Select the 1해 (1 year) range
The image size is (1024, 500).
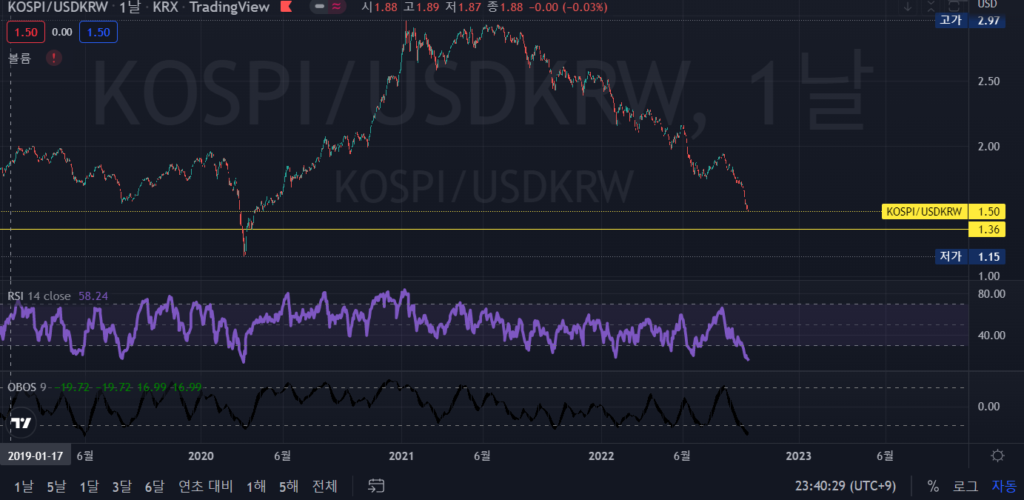[x=256, y=486]
